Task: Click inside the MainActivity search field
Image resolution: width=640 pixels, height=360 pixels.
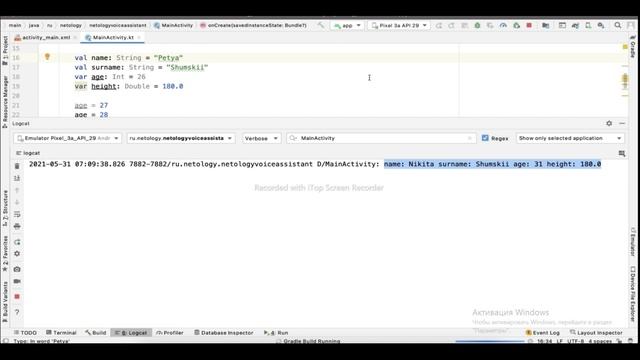Action: coord(382,138)
